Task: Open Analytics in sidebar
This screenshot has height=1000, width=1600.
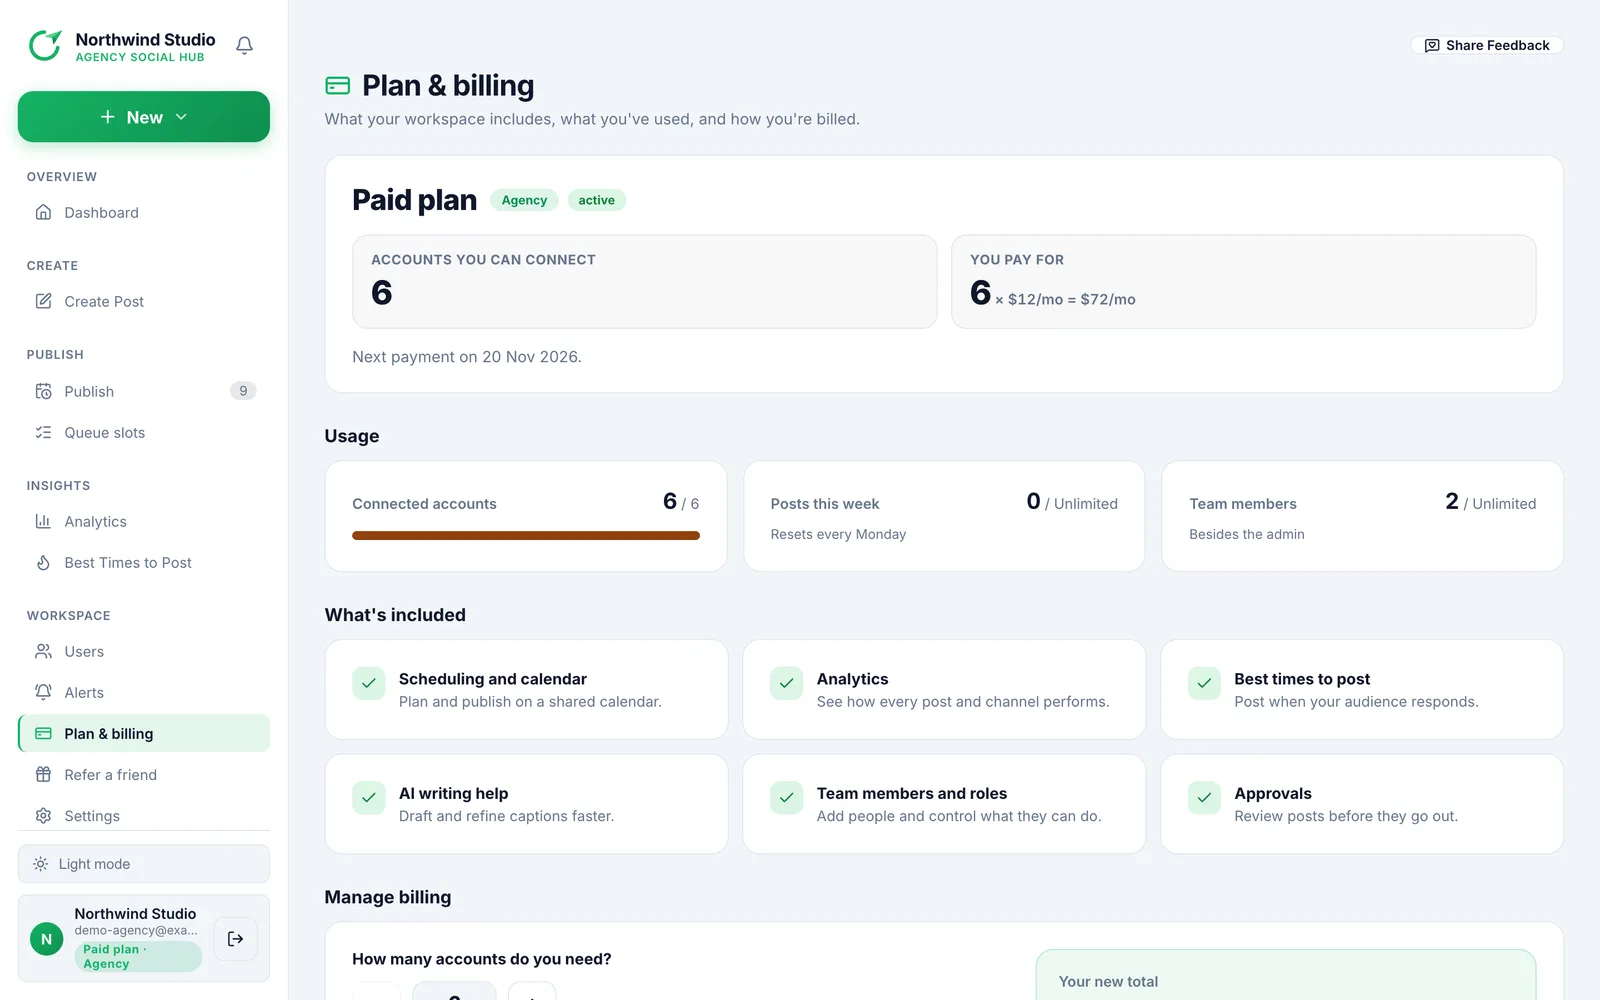Action: pos(144,522)
